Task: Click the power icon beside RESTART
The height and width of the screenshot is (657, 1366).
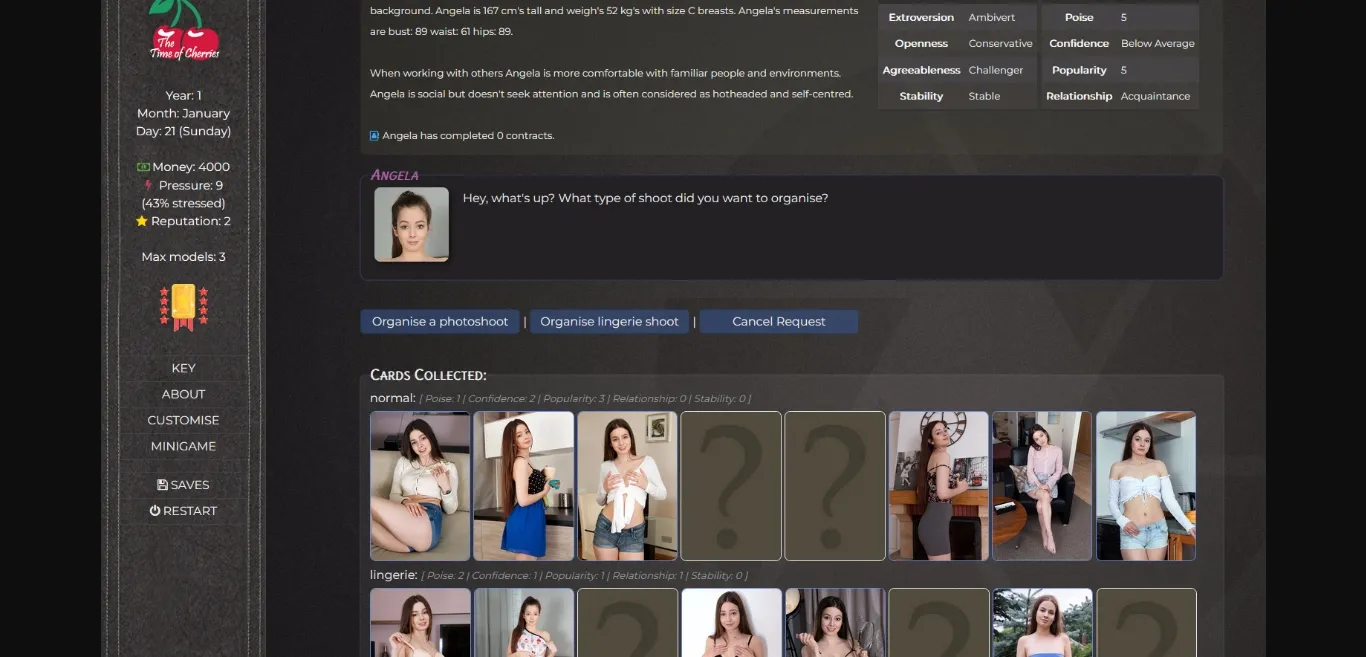Action: (x=155, y=511)
